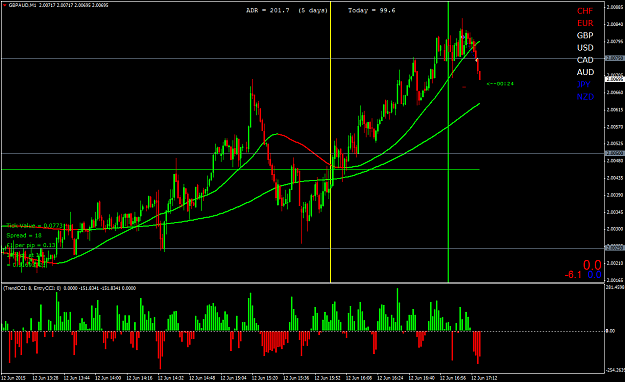The height and width of the screenshot is (382, 625).
Task: Click the '12 Jun 16:08' time axis label
Action: coord(359,377)
